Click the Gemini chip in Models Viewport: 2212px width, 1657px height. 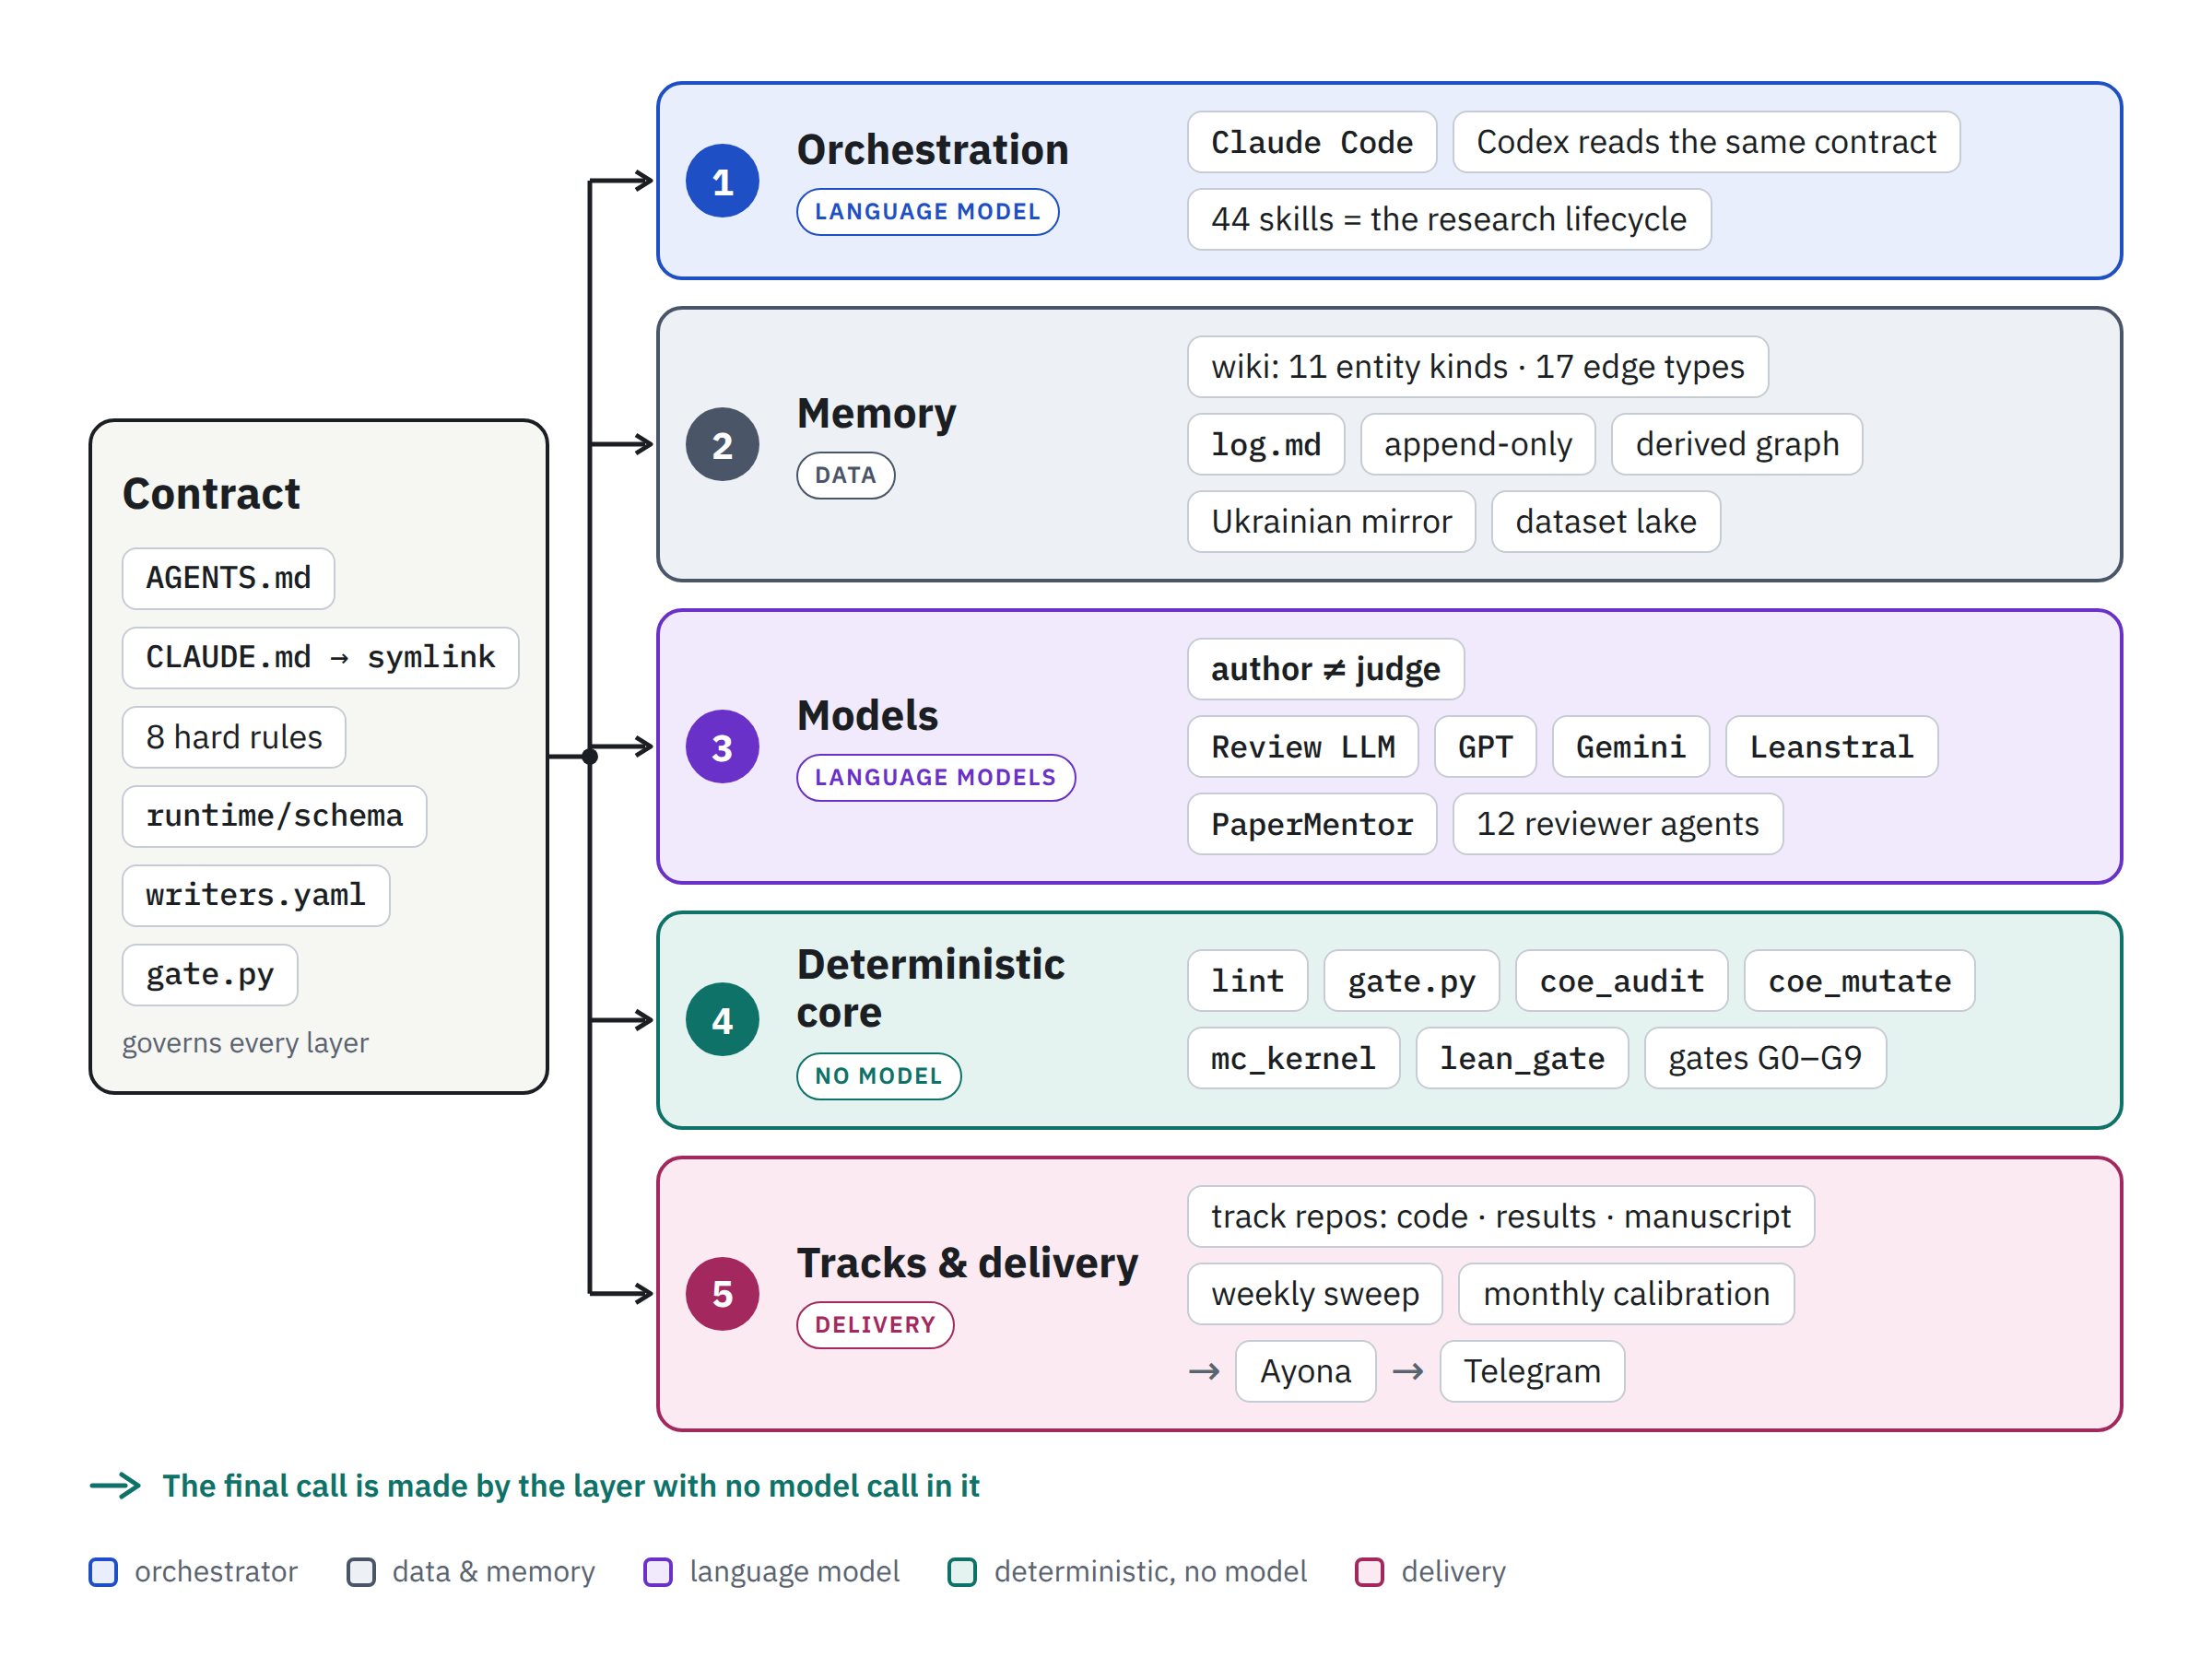pos(1631,747)
